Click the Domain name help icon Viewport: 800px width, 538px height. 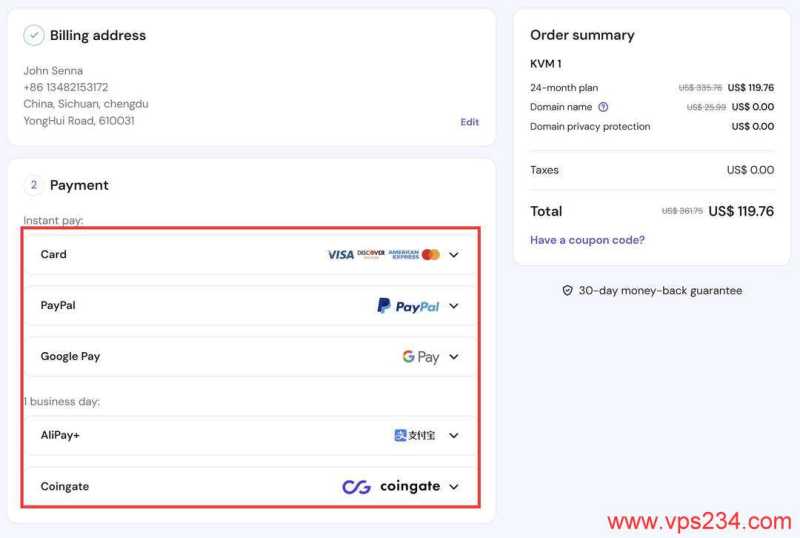pyautogui.click(x=603, y=107)
